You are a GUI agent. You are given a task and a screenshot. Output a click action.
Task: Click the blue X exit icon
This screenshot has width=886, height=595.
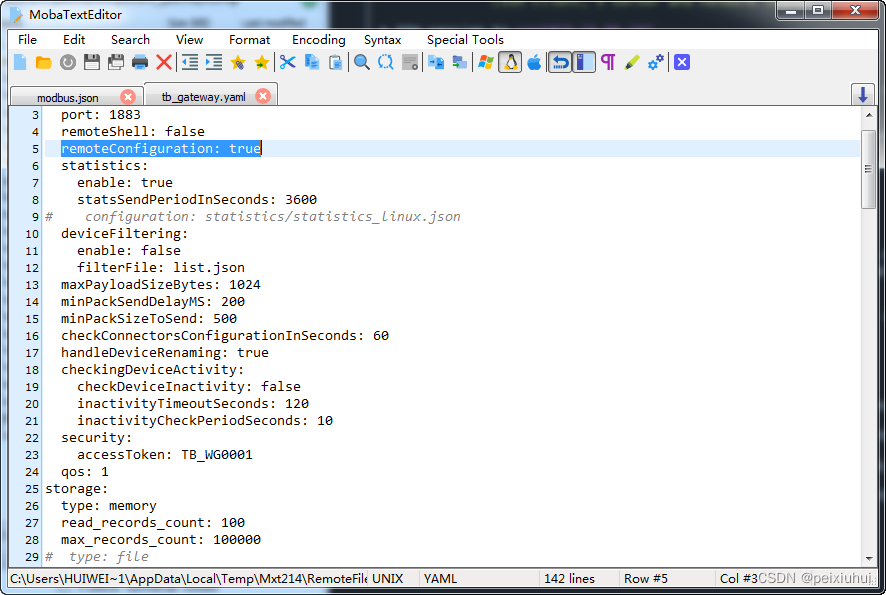tap(682, 62)
